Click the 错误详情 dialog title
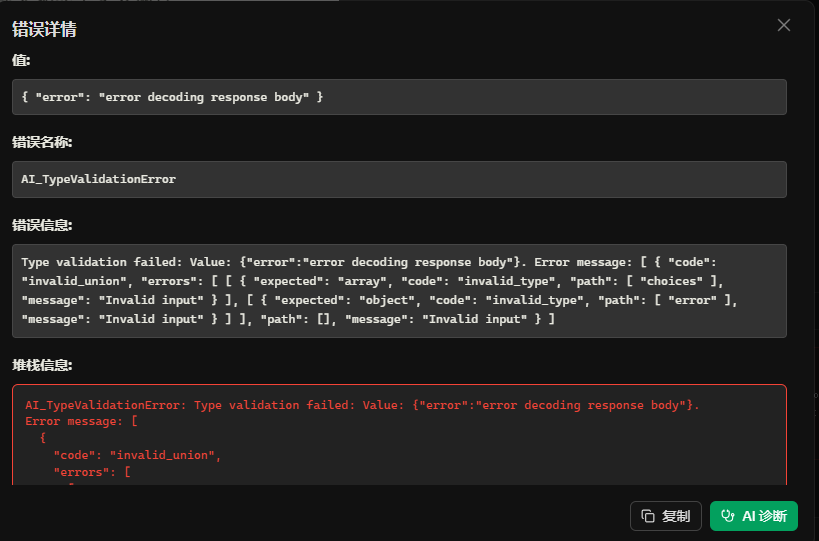 coord(44,29)
